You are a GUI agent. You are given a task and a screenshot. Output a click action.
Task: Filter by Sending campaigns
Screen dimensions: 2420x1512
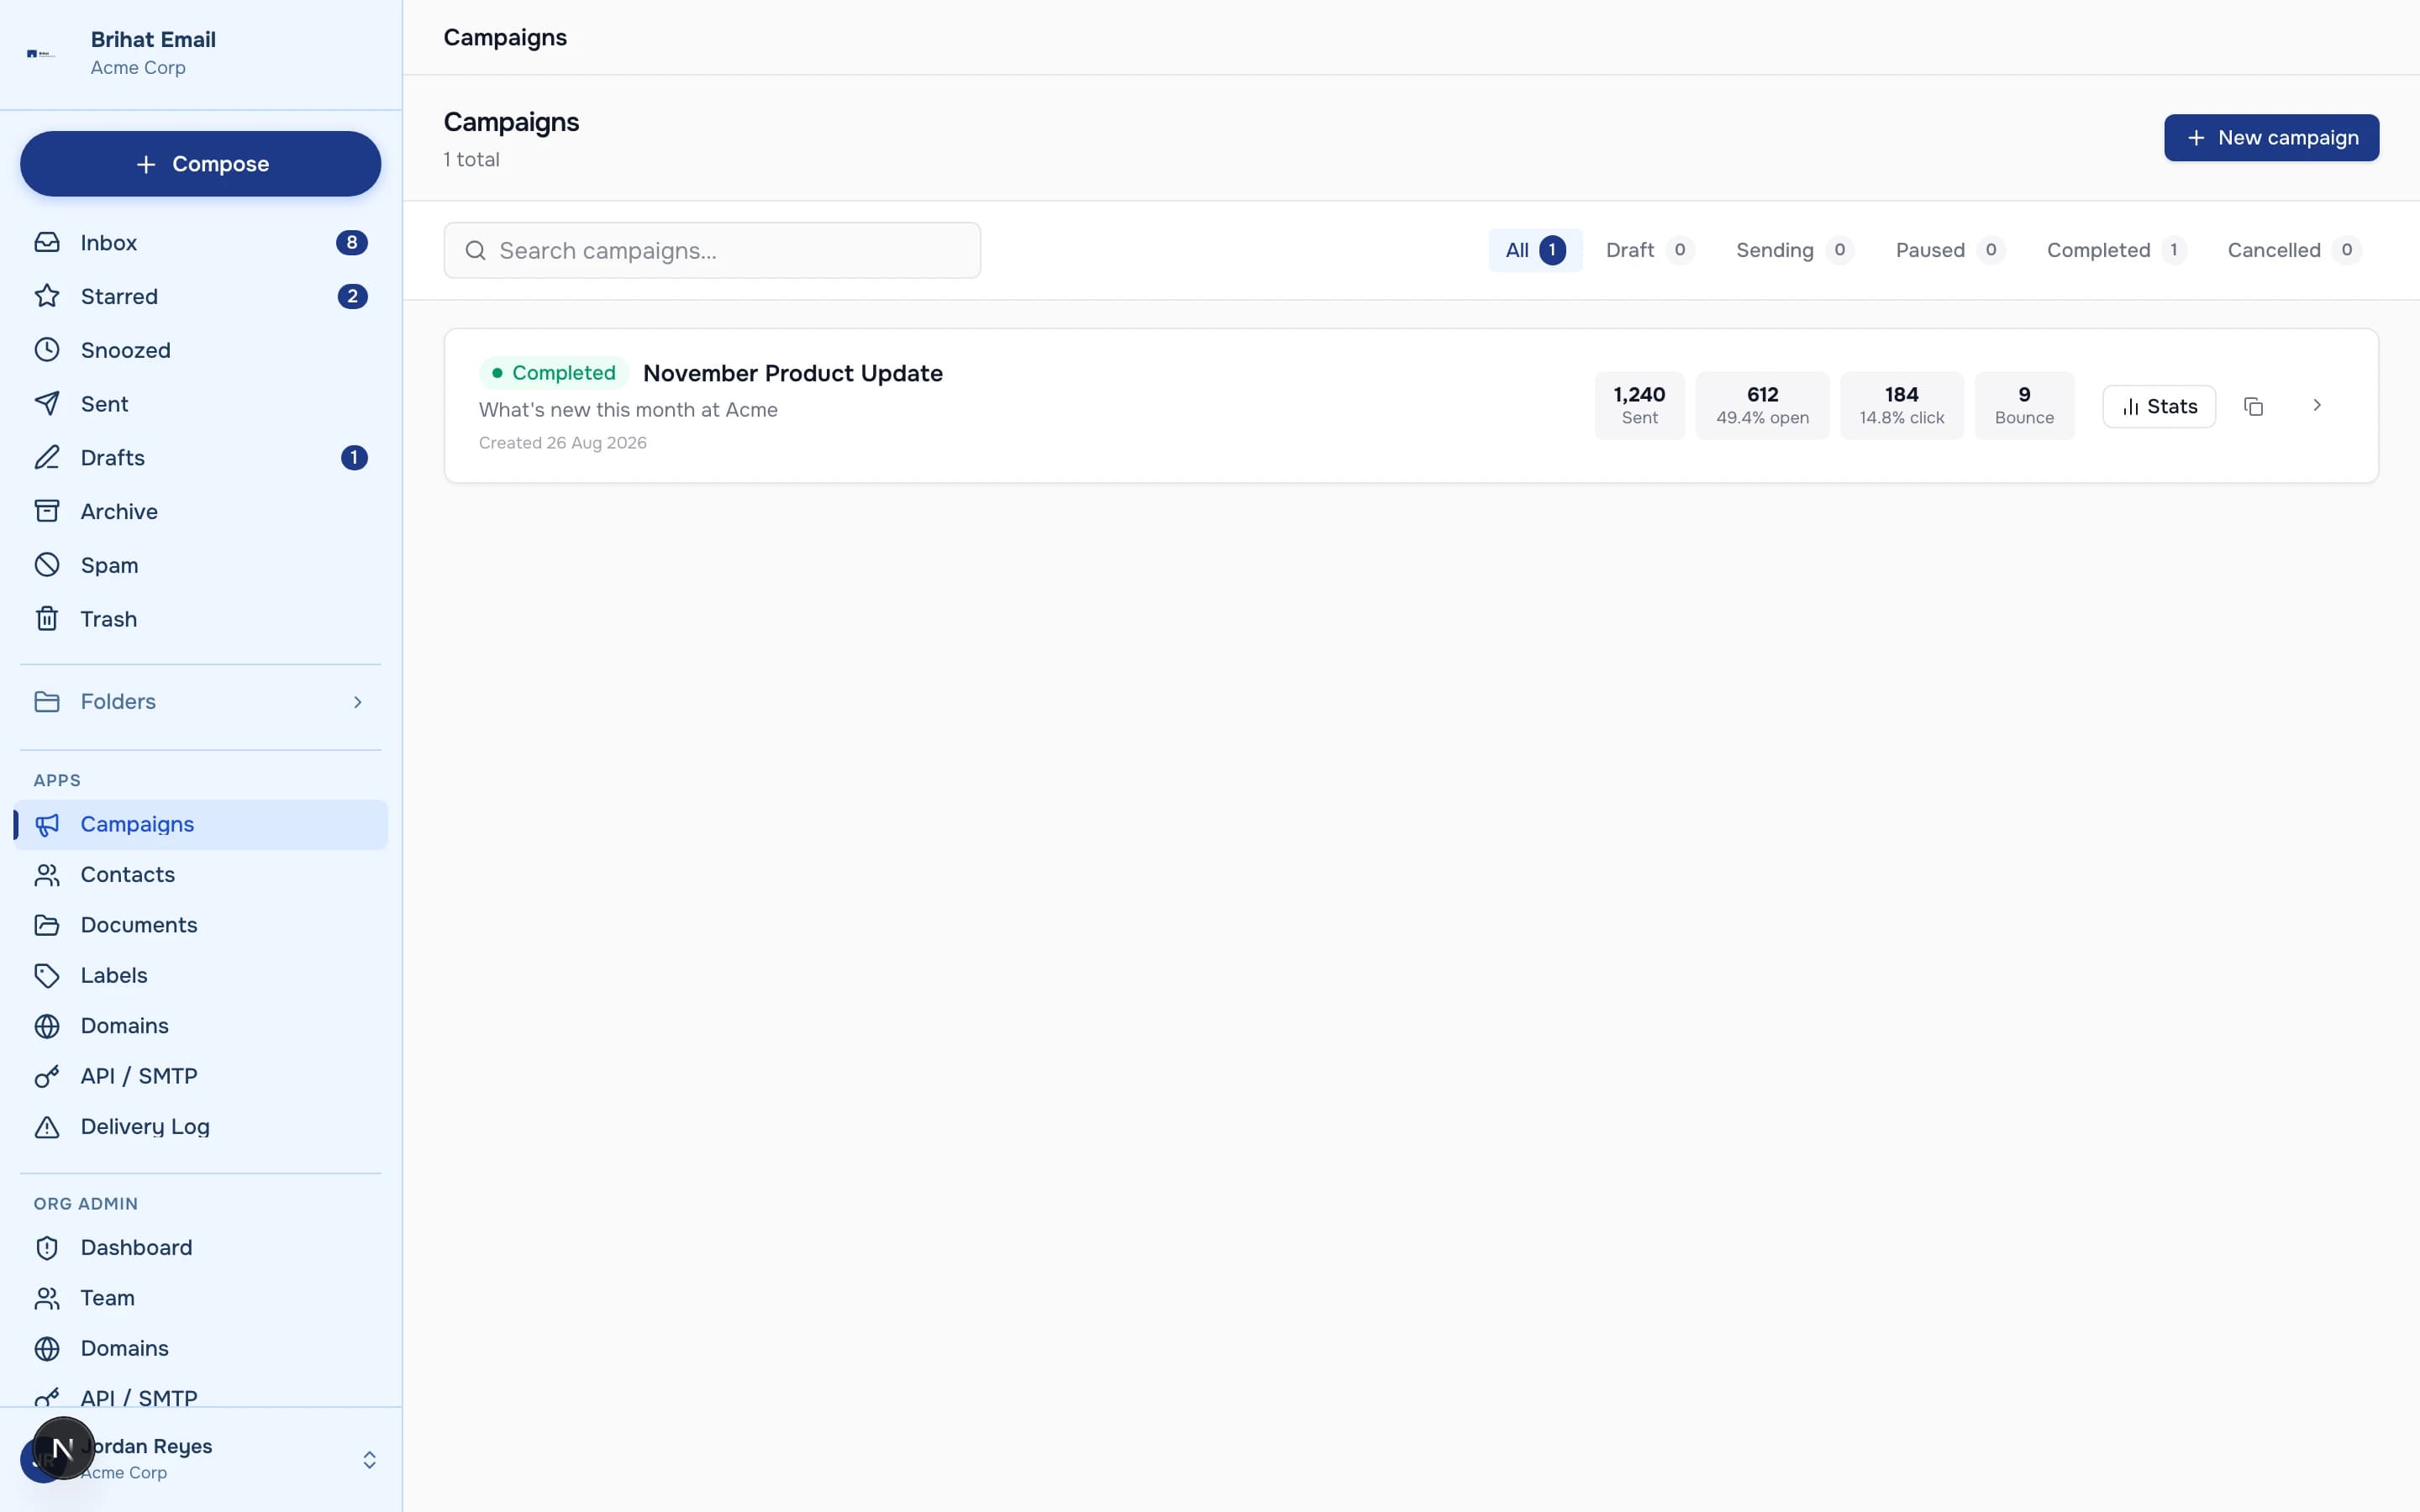click(x=1794, y=250)
